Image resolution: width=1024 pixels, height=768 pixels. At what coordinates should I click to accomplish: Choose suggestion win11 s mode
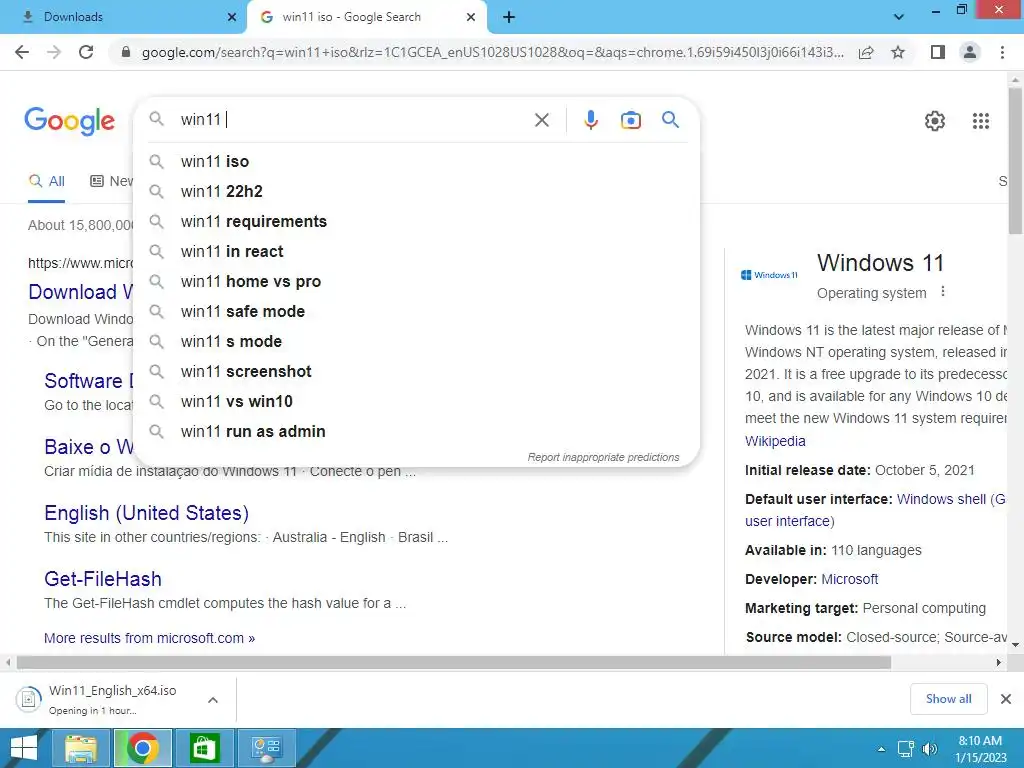pyautogui.click(x=416, y=342)
